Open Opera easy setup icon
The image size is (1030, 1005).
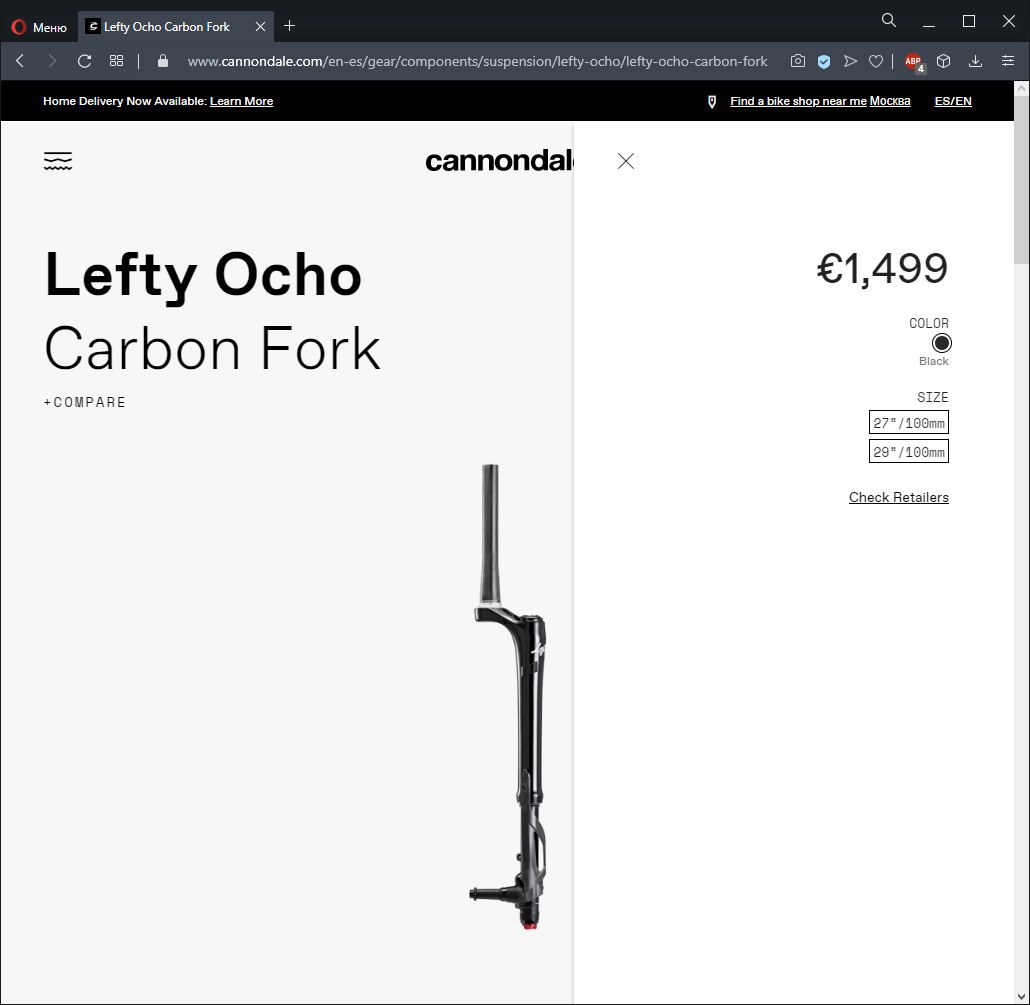(x=1008, y=61)
